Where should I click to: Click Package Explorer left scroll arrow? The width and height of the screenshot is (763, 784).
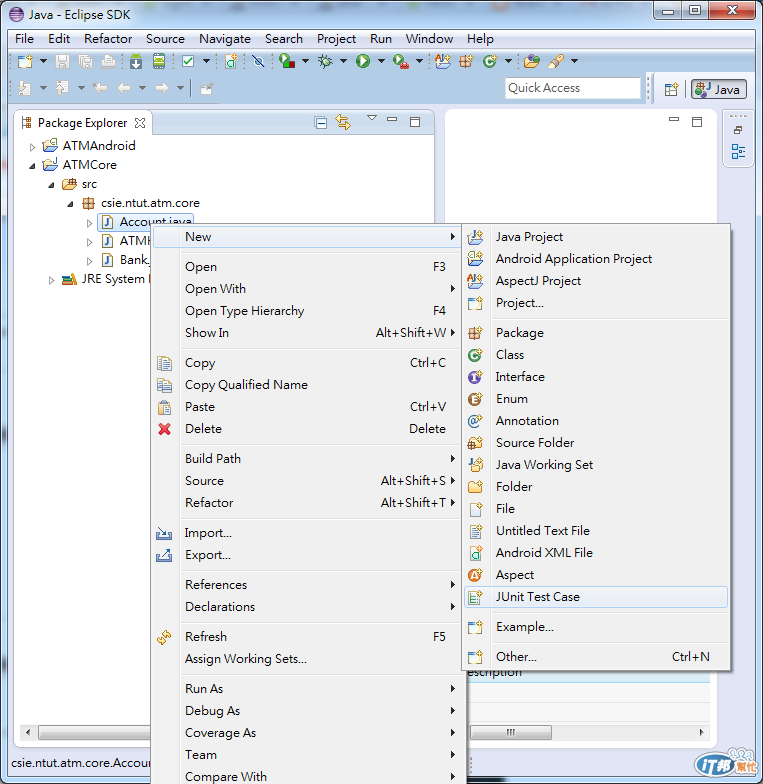pyautogui.click(x=28, y=732)
